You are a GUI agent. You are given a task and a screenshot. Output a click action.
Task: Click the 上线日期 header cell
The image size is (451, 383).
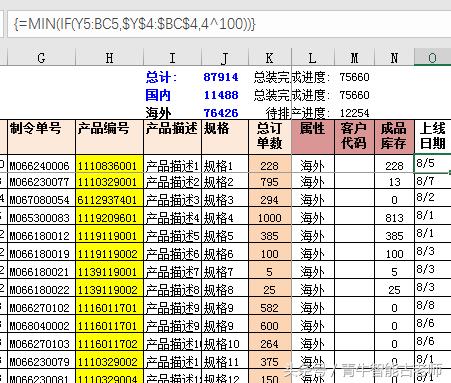(432, 137)
